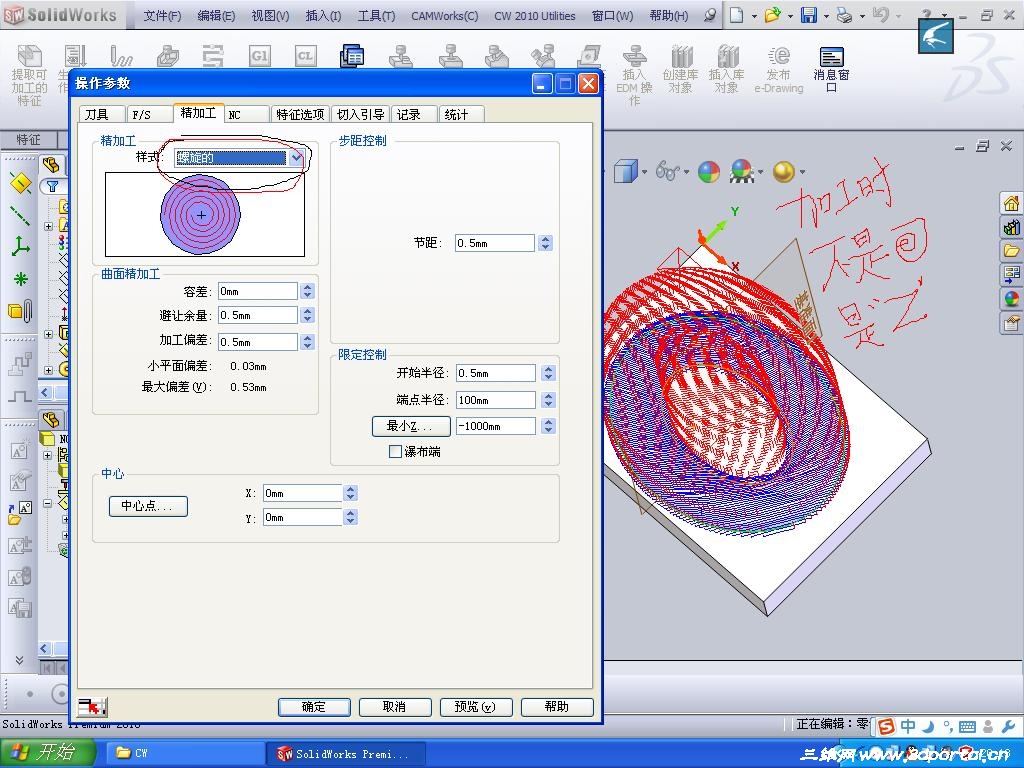Screen dimensions: 1024x768
Task: Click the 中心点... button
Action: pos(148,506)
